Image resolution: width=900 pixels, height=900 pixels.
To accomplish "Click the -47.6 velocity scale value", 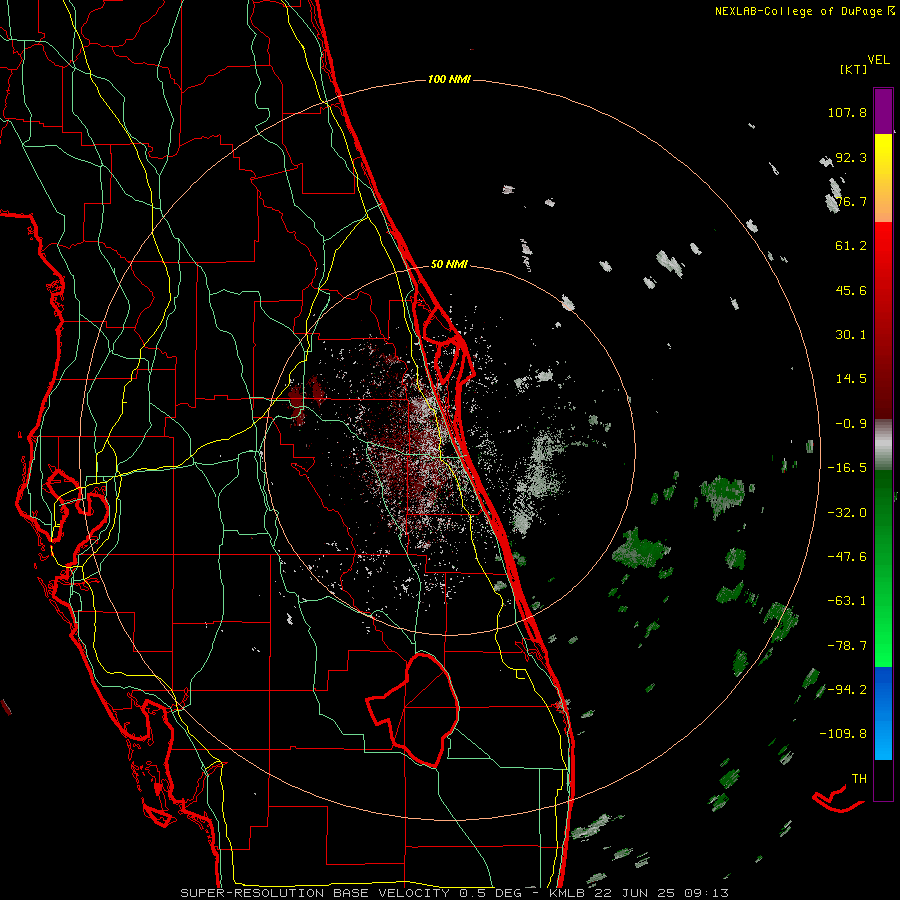I will [x=847, y=557].
